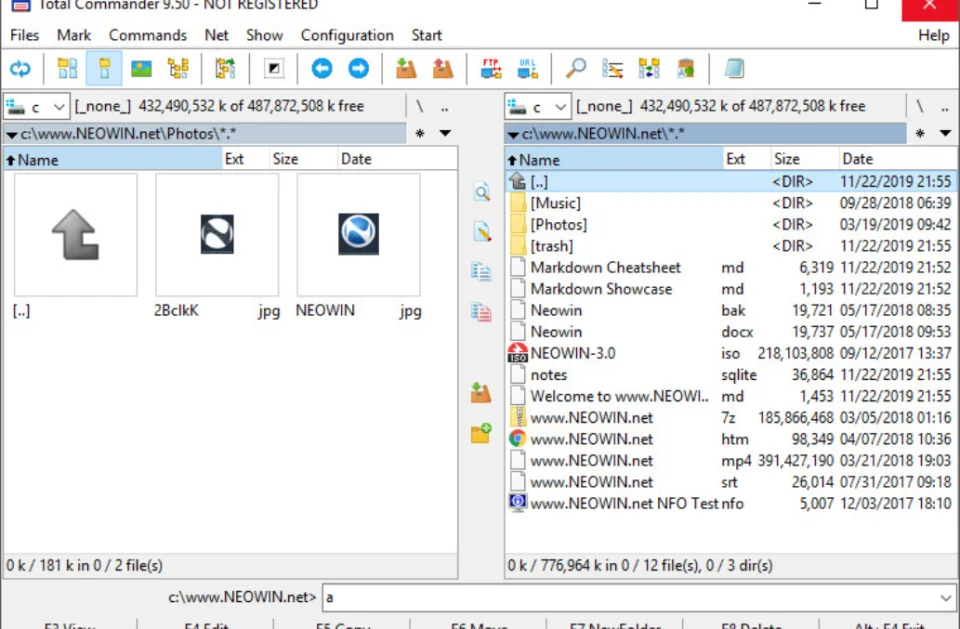The height and width of the screenshot is (629, 960).
Task: Go to root with left panel backslash button
Action: click(420, 107)
